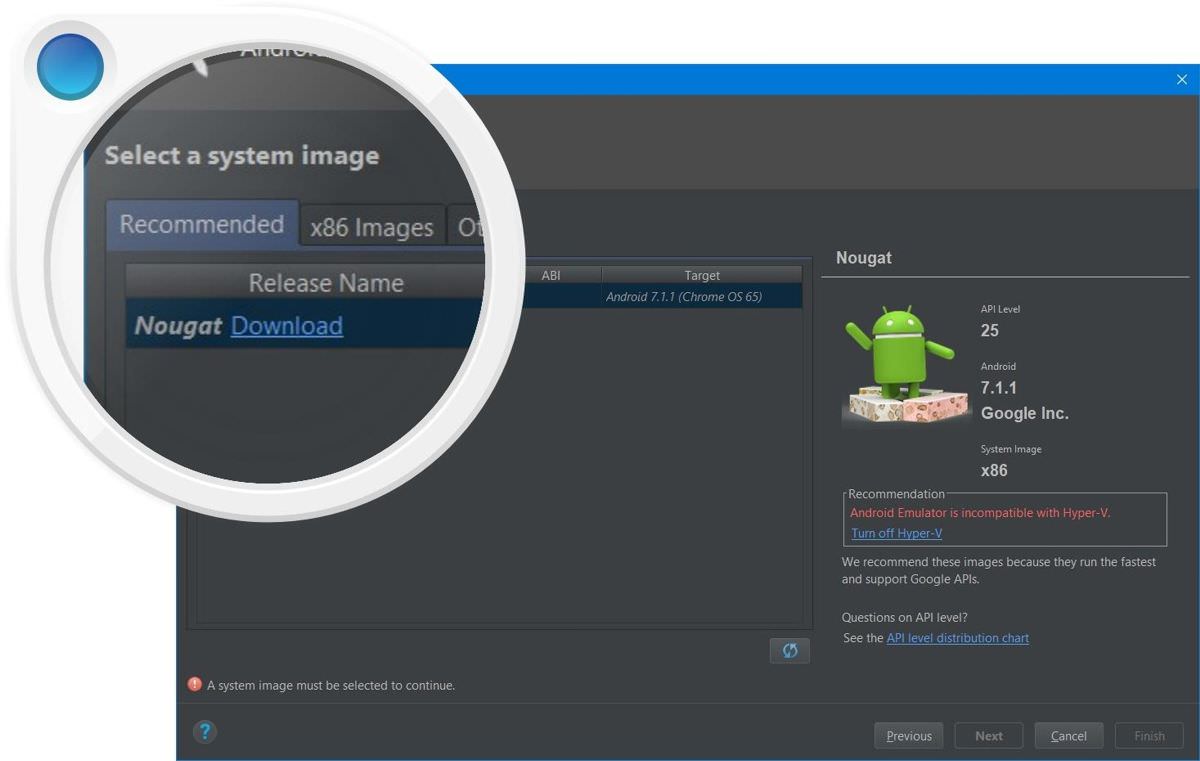Click the Nougat heading in details panel
The height and width of the screenshot is (761, 1200).
pos(864,258)
